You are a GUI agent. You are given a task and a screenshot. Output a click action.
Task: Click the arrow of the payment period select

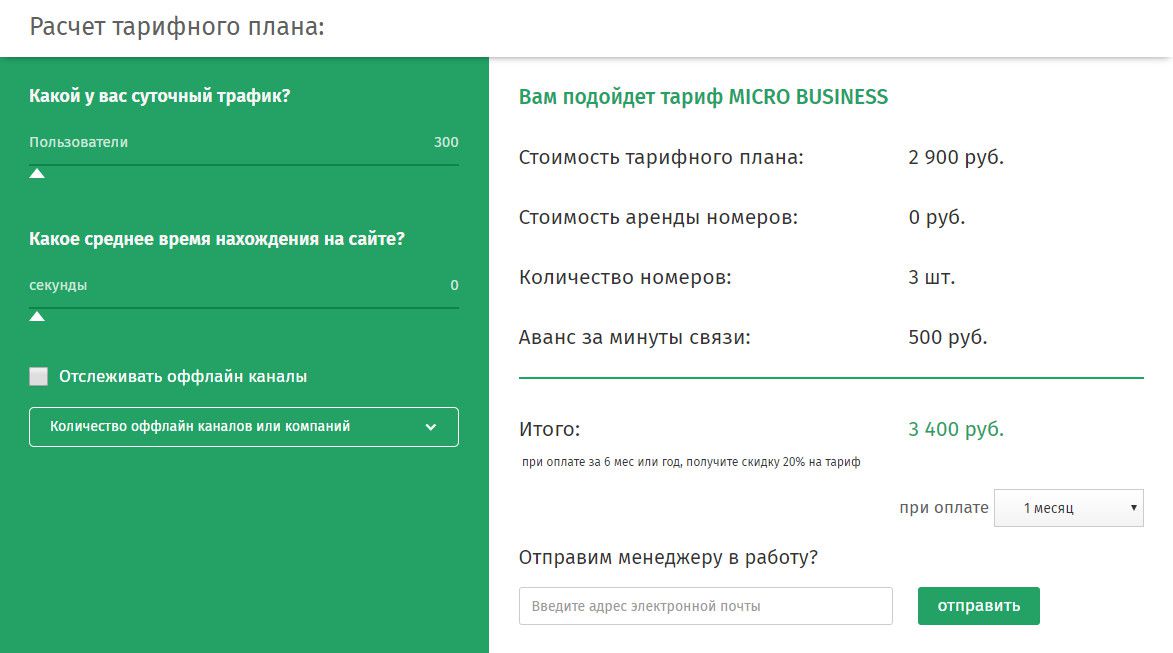point(1133,508)
